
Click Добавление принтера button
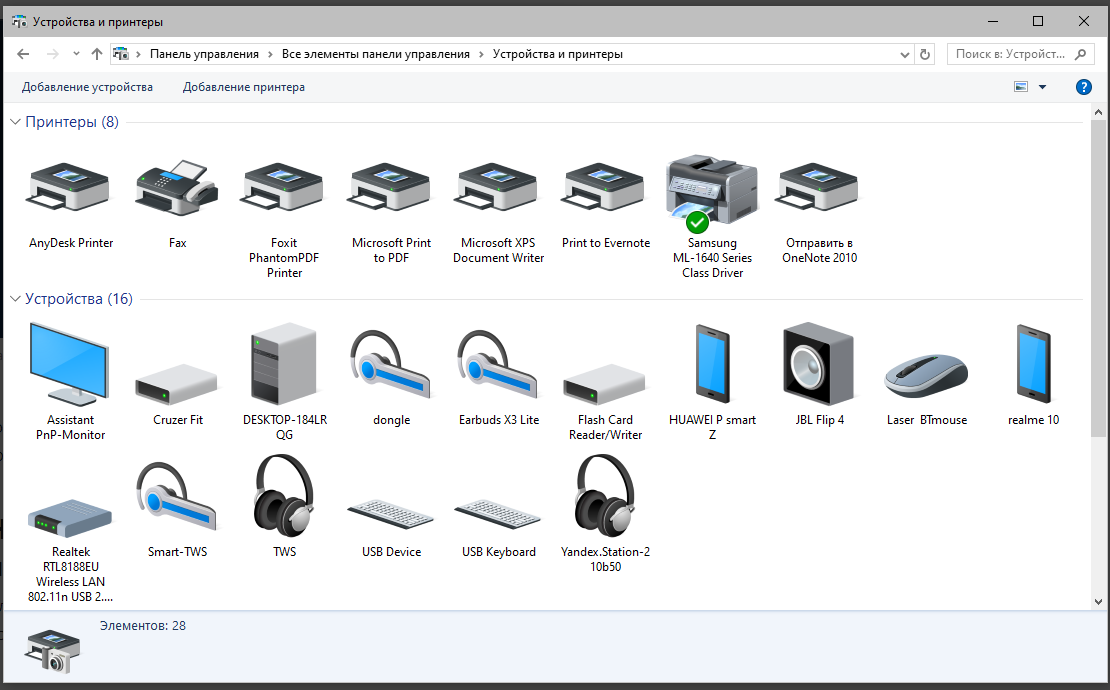pyautogui.click(x=244, y=87)
